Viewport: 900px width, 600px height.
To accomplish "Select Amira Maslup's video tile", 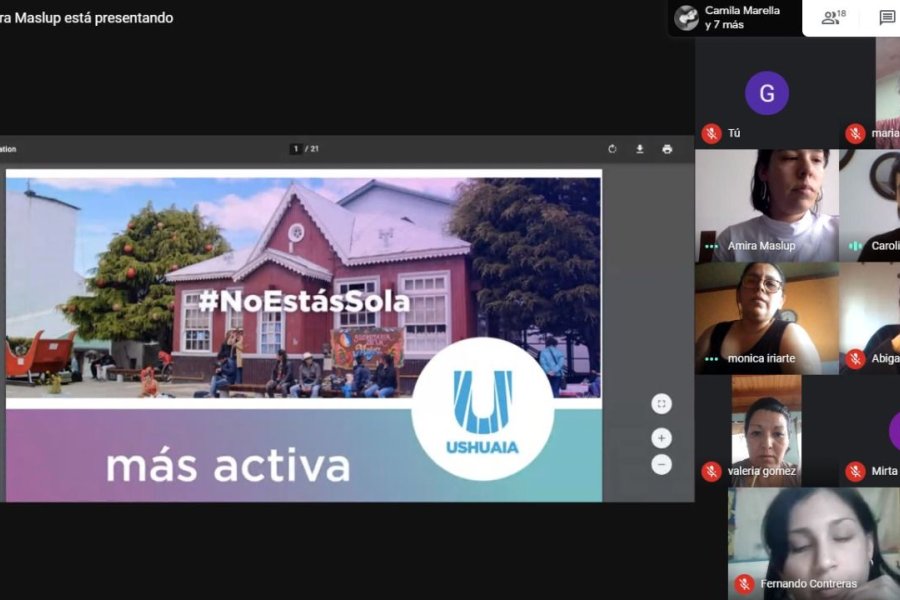I will point(767,206).
